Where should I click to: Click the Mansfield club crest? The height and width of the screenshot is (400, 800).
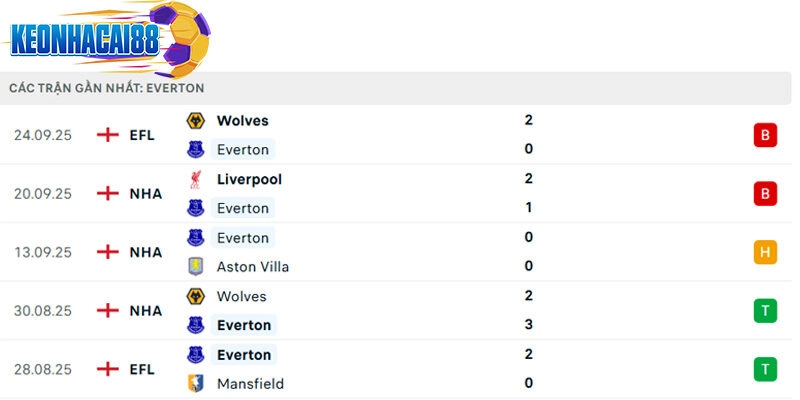(196, 384)
